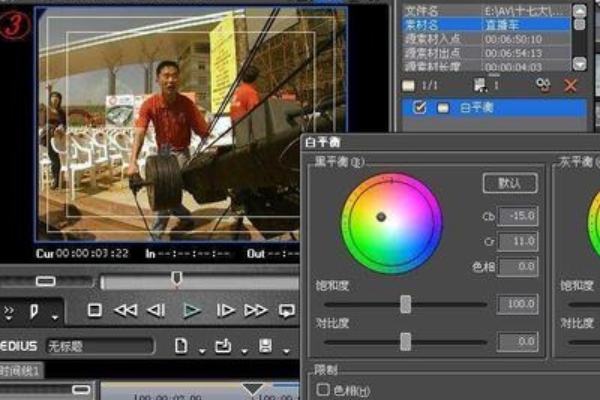600x400 pixels.
Task: Click the In timecode field
Action: click(193, 254)
